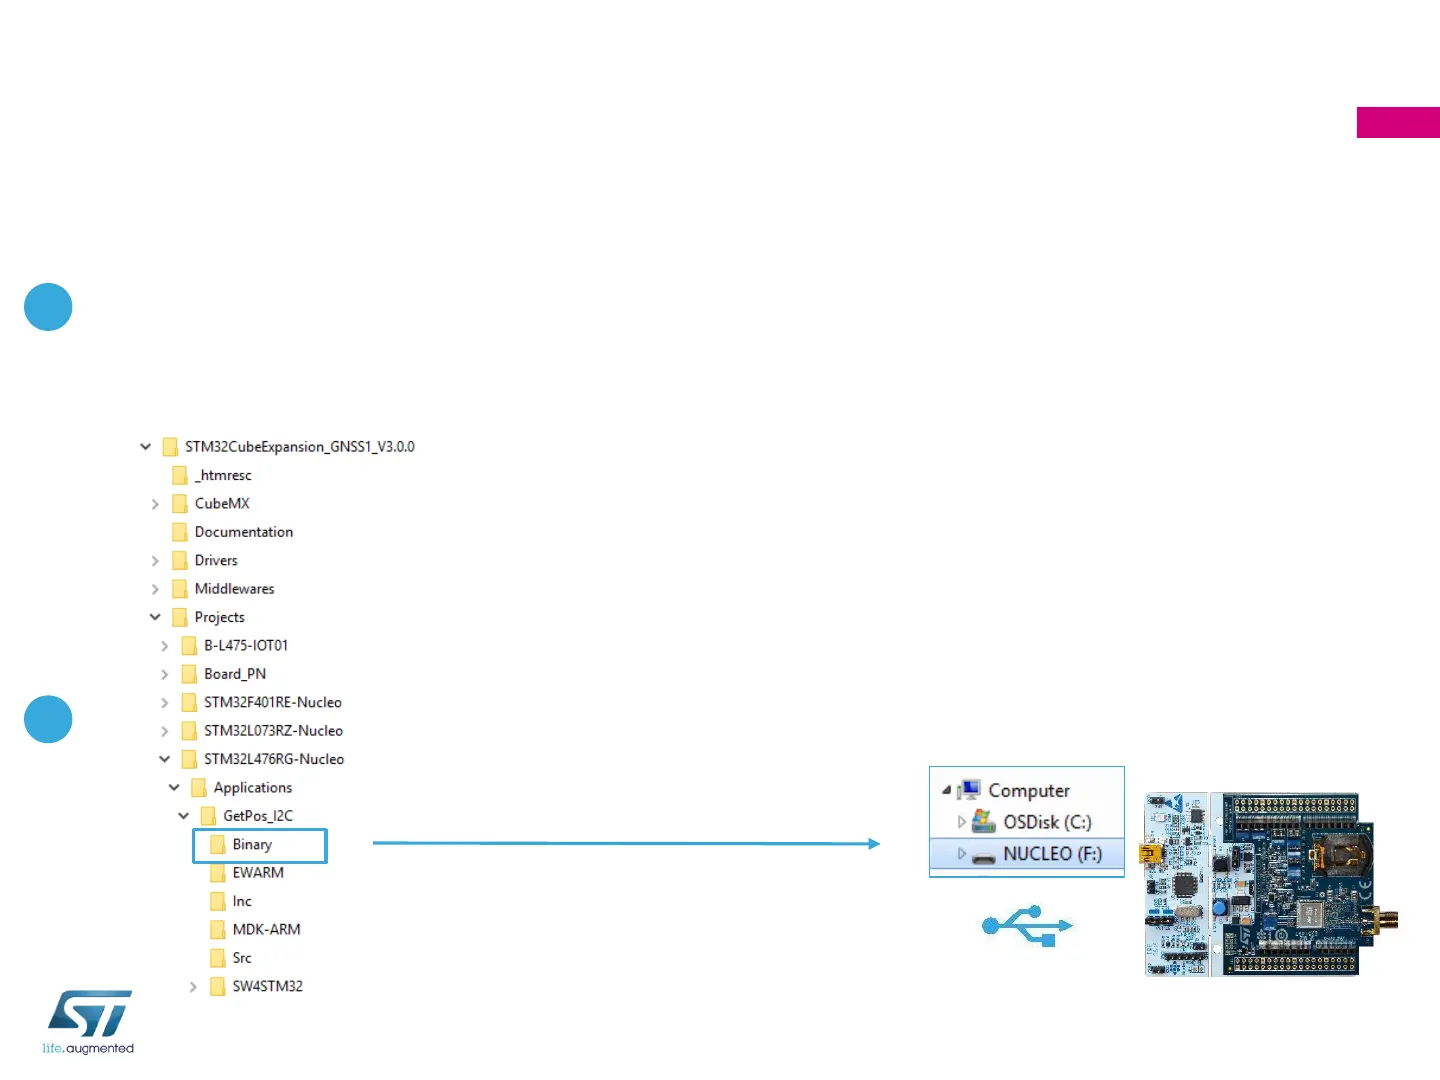Image resolution: width=1440 pixels, height=1080 pixels.
Task: Select the Src folder icon
Action: point(218,958)
